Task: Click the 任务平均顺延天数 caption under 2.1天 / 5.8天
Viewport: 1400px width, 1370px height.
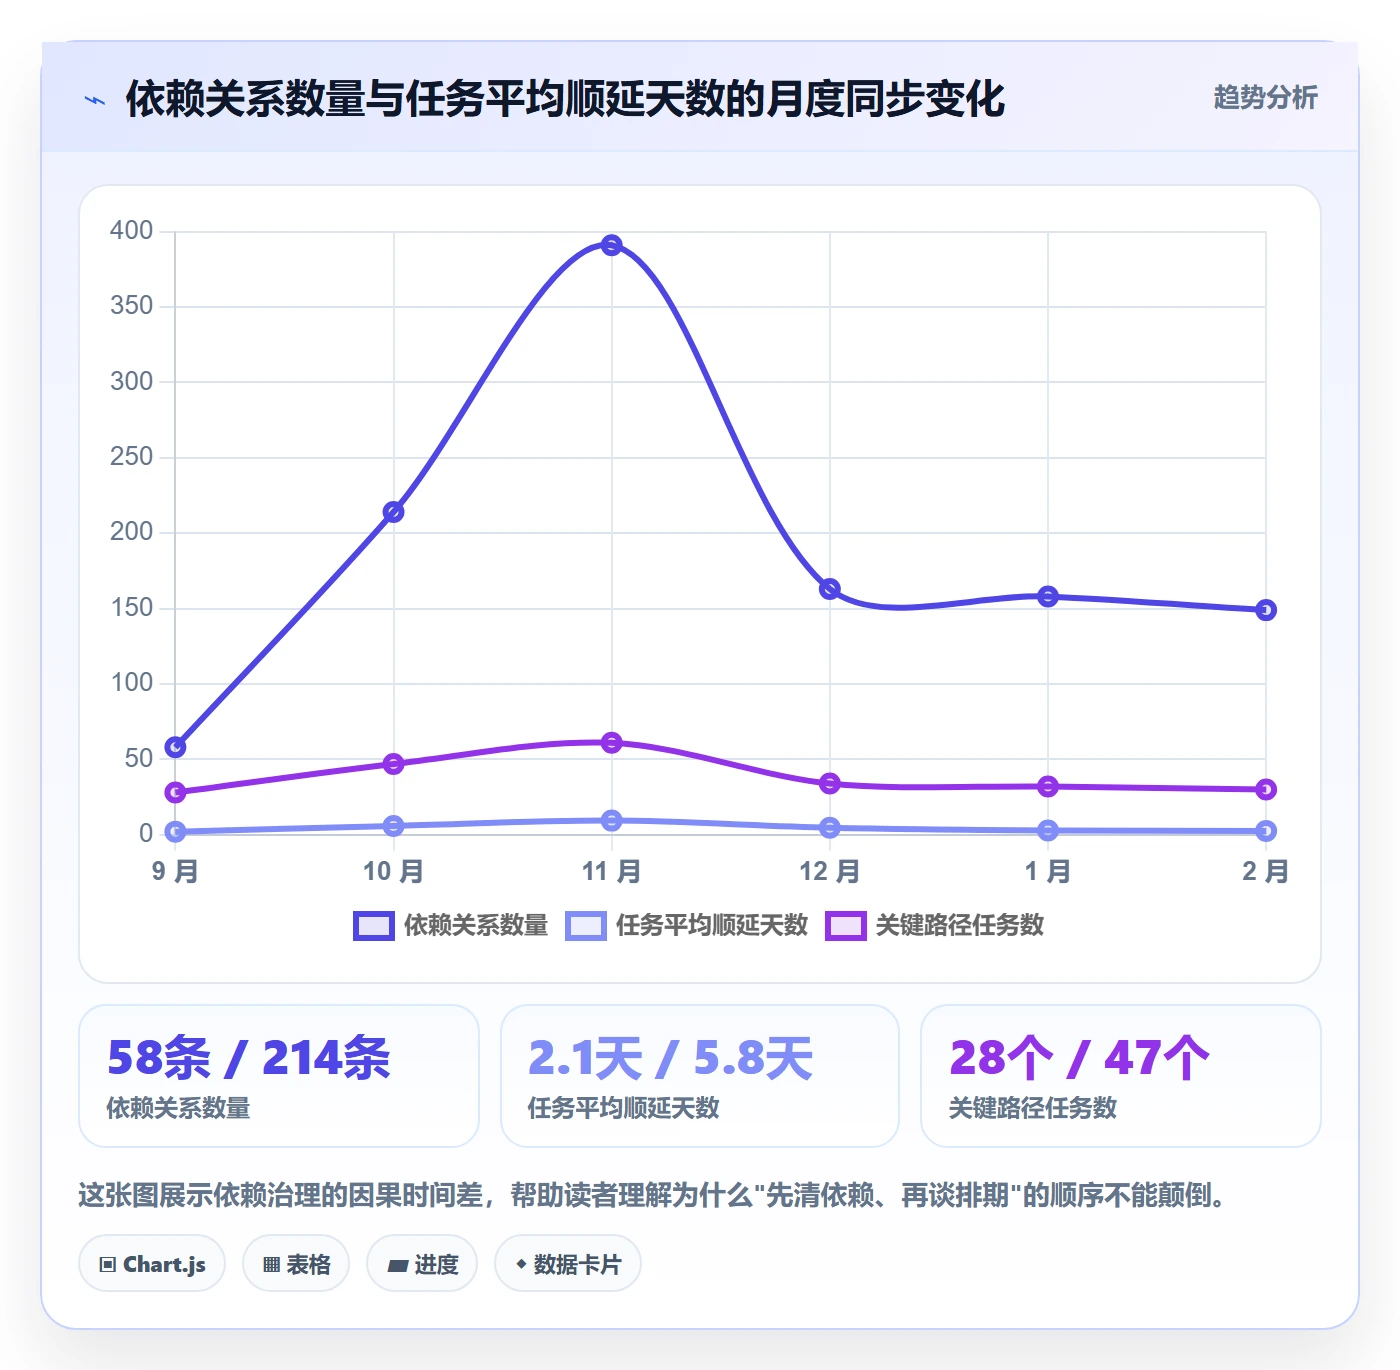Action: (624, 1108)
